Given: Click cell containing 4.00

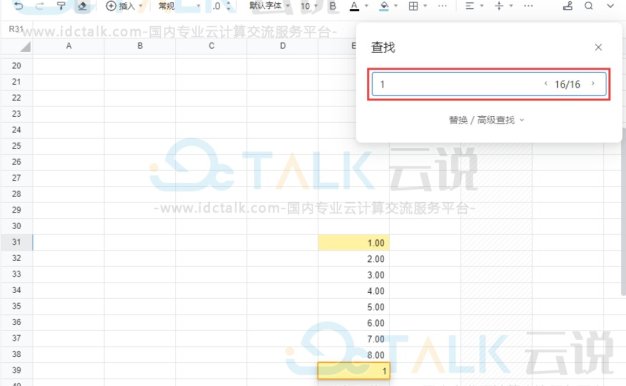Looking at the screenshot, I should [x=354, y=291].
